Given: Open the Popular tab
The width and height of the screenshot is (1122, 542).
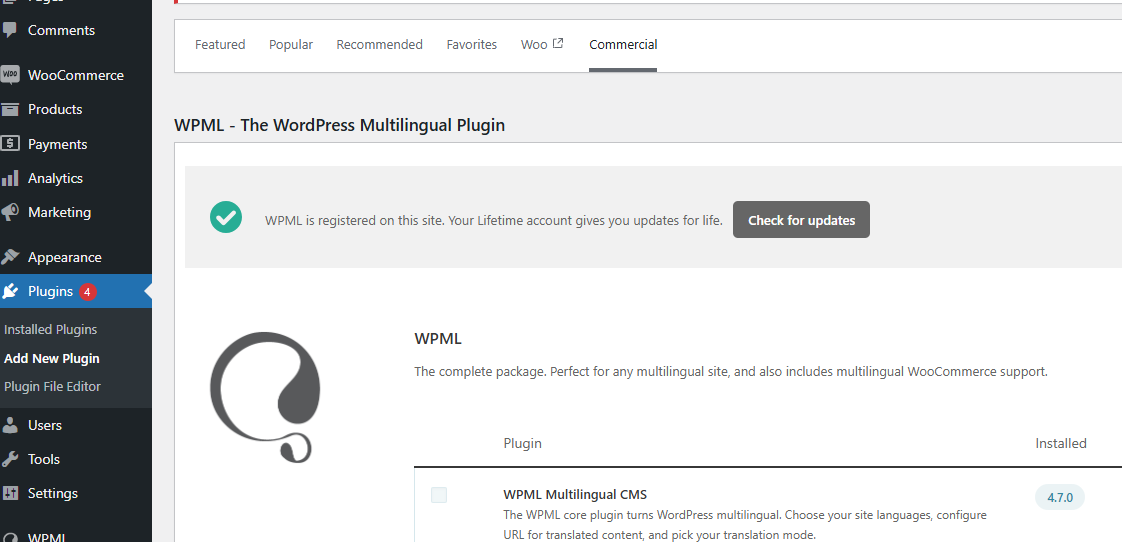Looking at the screenshot, I should [291, 44].
